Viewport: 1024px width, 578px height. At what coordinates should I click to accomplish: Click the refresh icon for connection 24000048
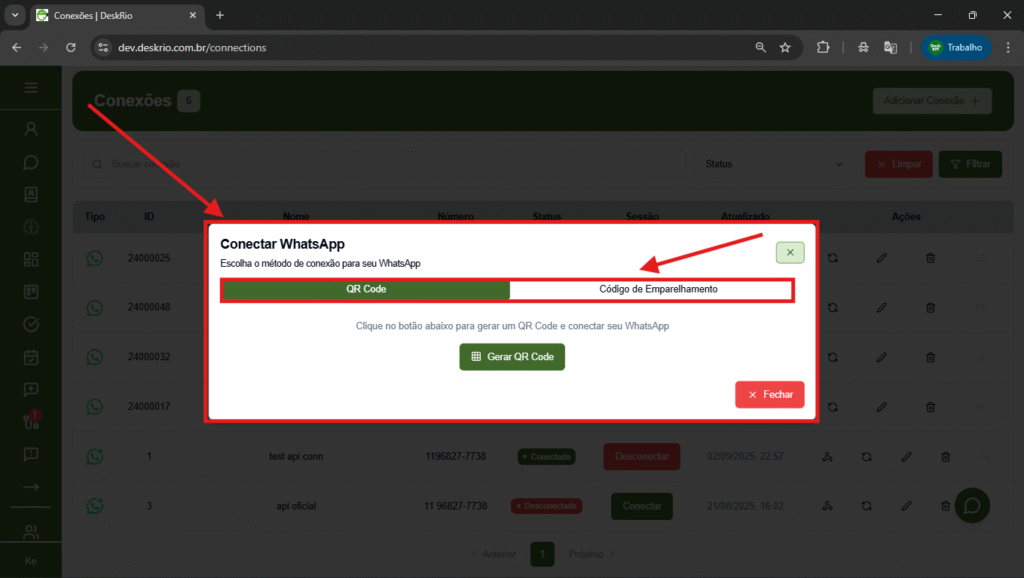(833, 308)
